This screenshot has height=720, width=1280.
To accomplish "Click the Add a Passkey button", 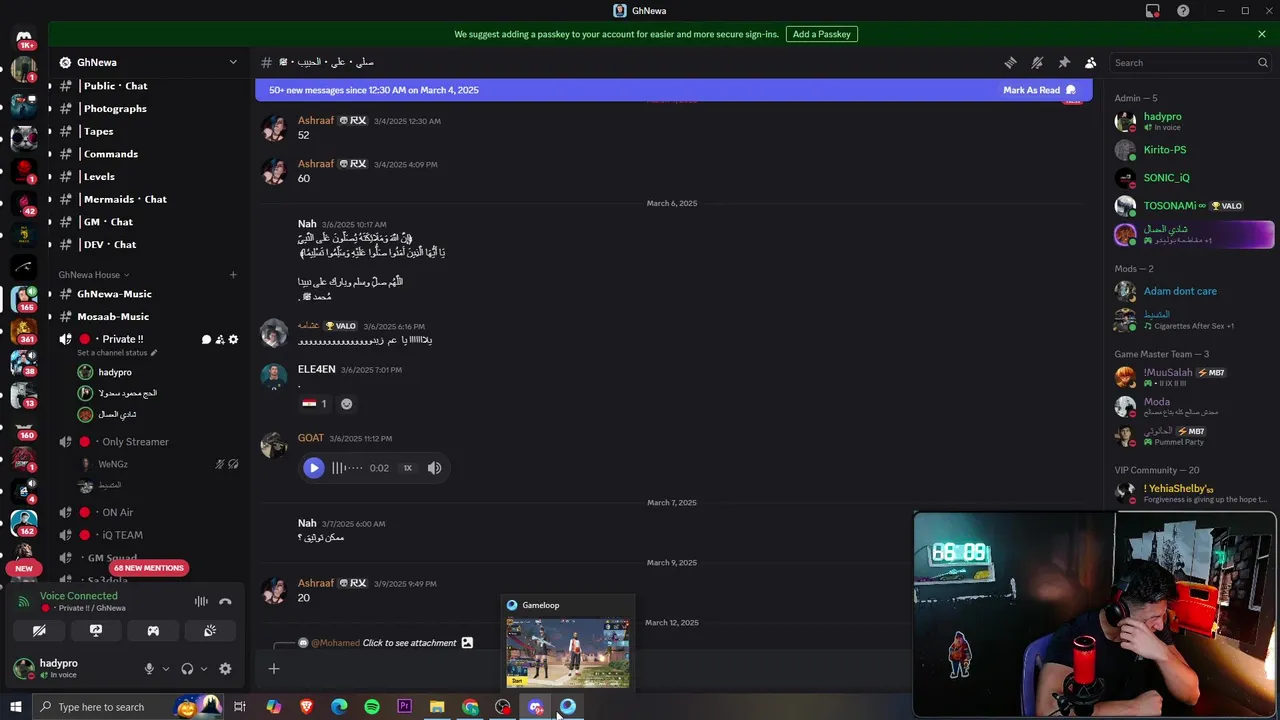I will point(821,34).
